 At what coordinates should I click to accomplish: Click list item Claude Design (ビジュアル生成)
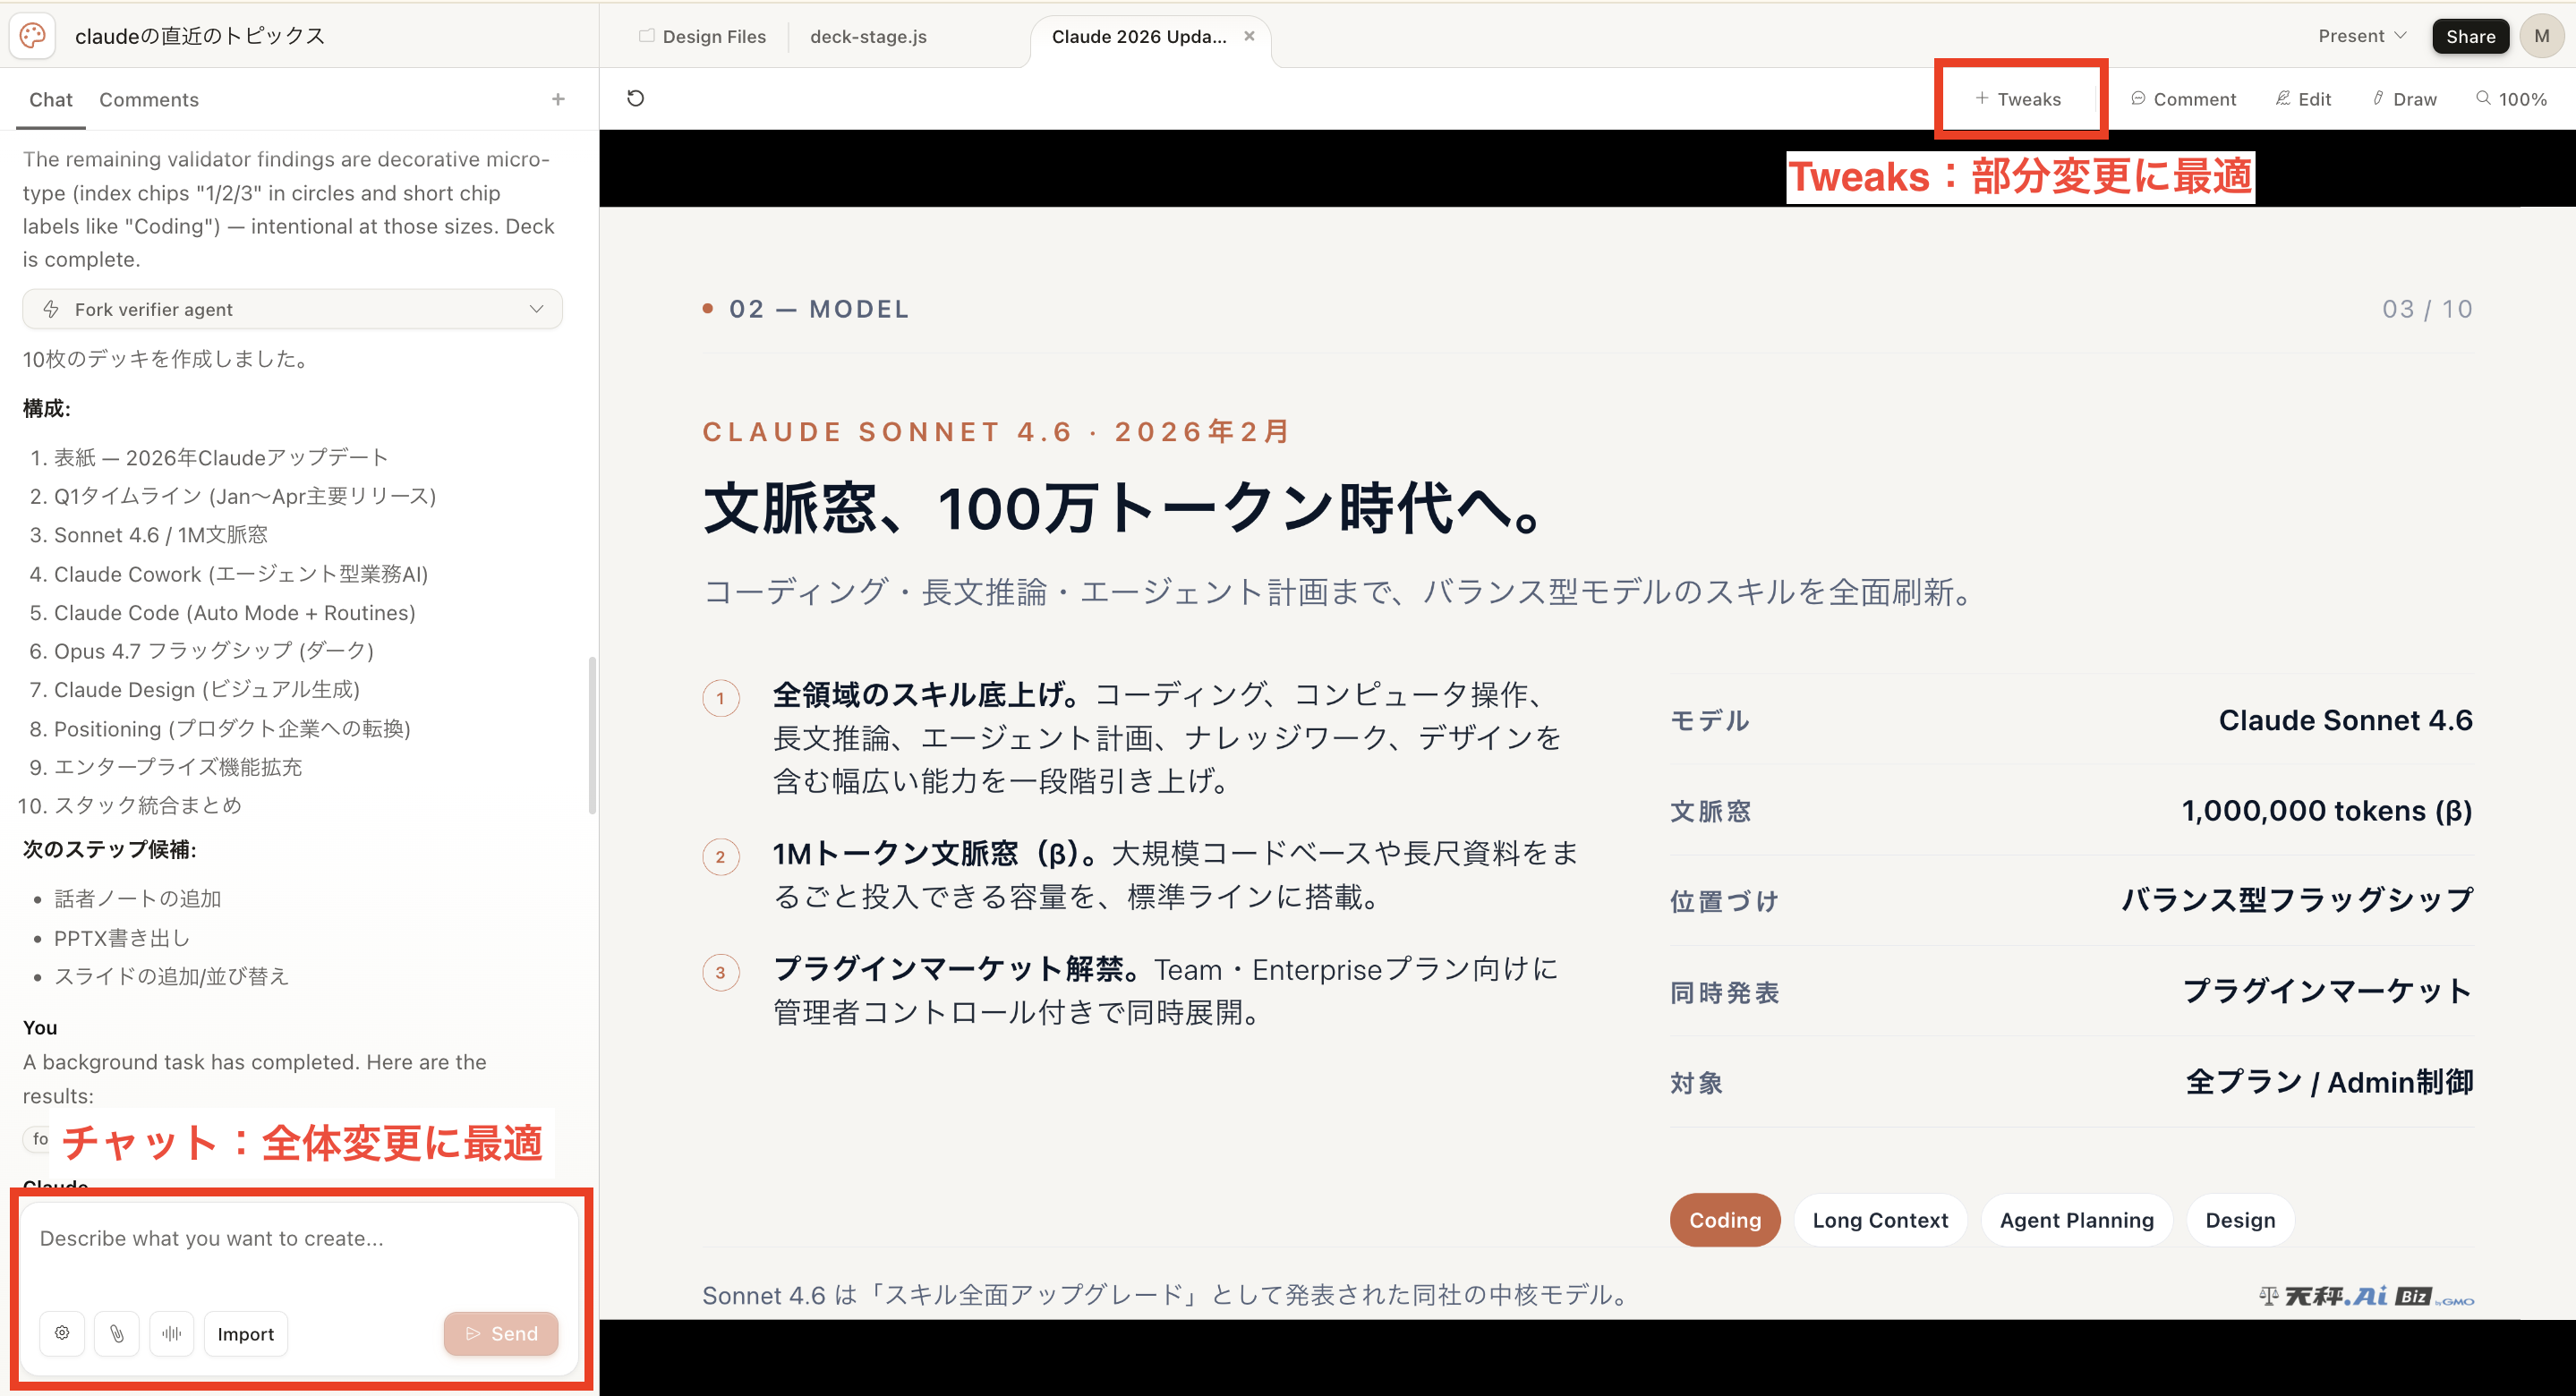[x=207, y=689]
